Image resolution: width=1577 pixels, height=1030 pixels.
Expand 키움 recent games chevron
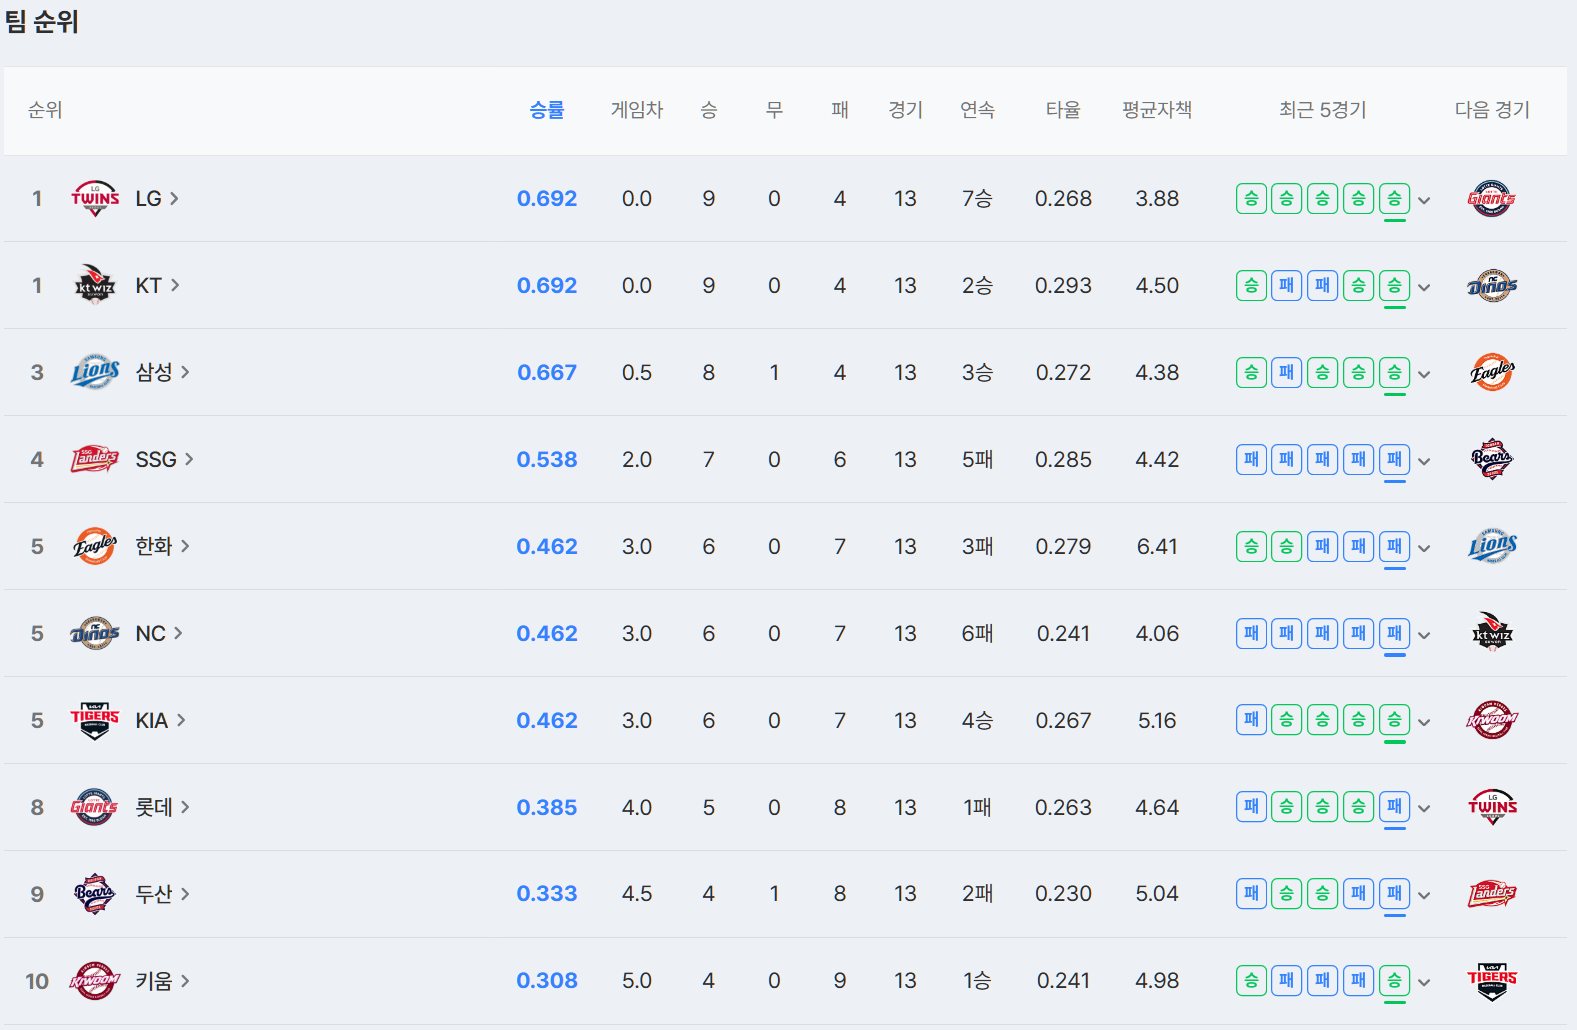pos(1424,982)
